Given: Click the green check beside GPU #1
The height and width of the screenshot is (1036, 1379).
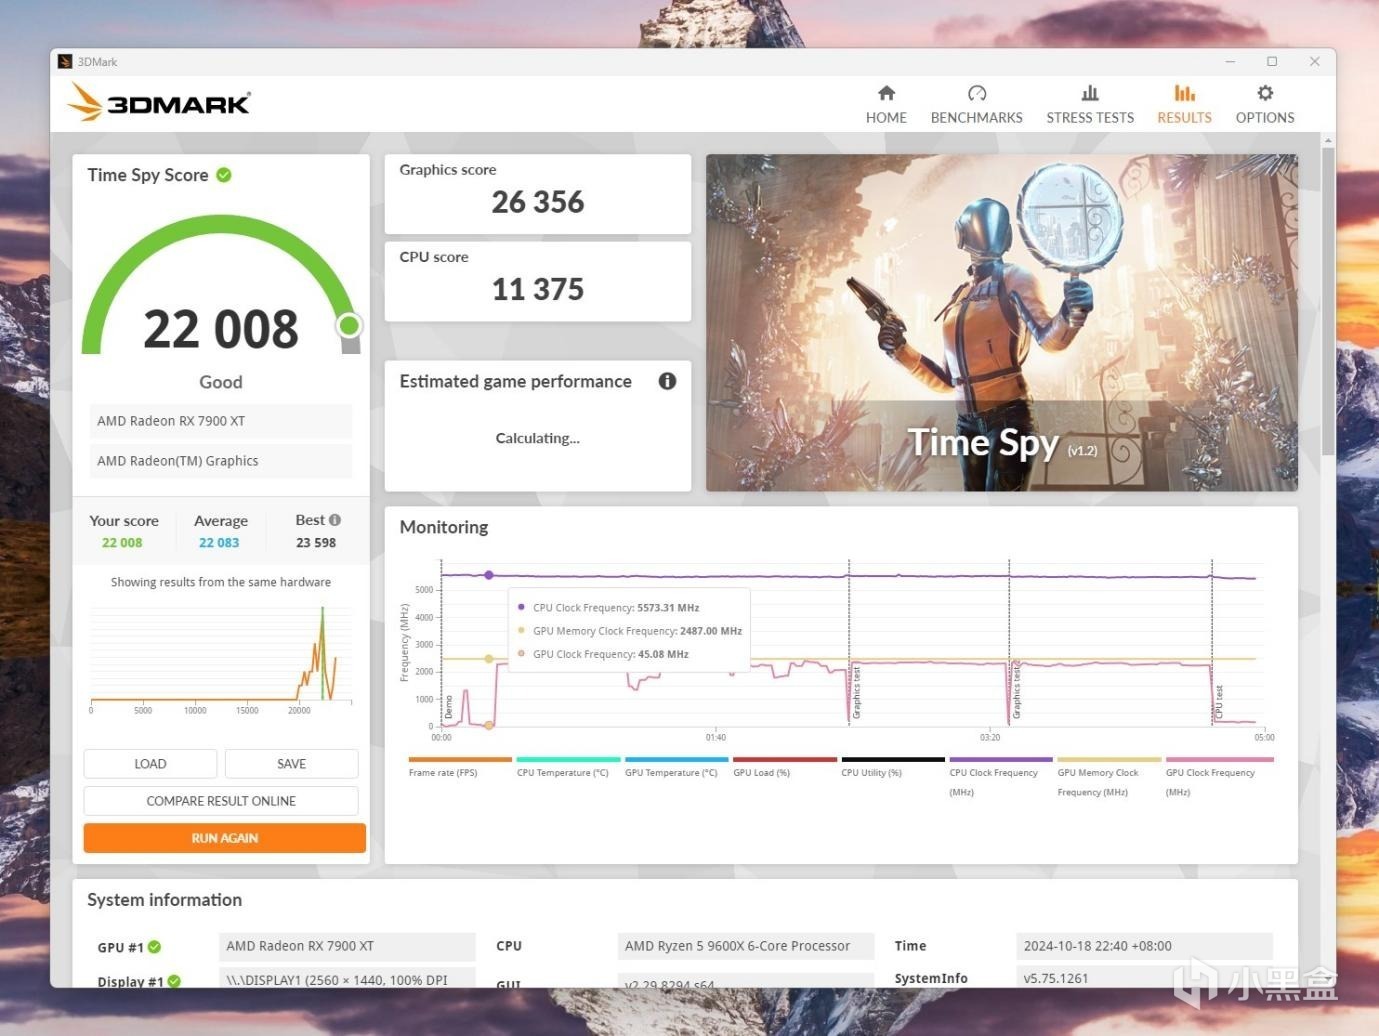Looking at the screenshot, I should pyautogui.click(x=155, y=947).
